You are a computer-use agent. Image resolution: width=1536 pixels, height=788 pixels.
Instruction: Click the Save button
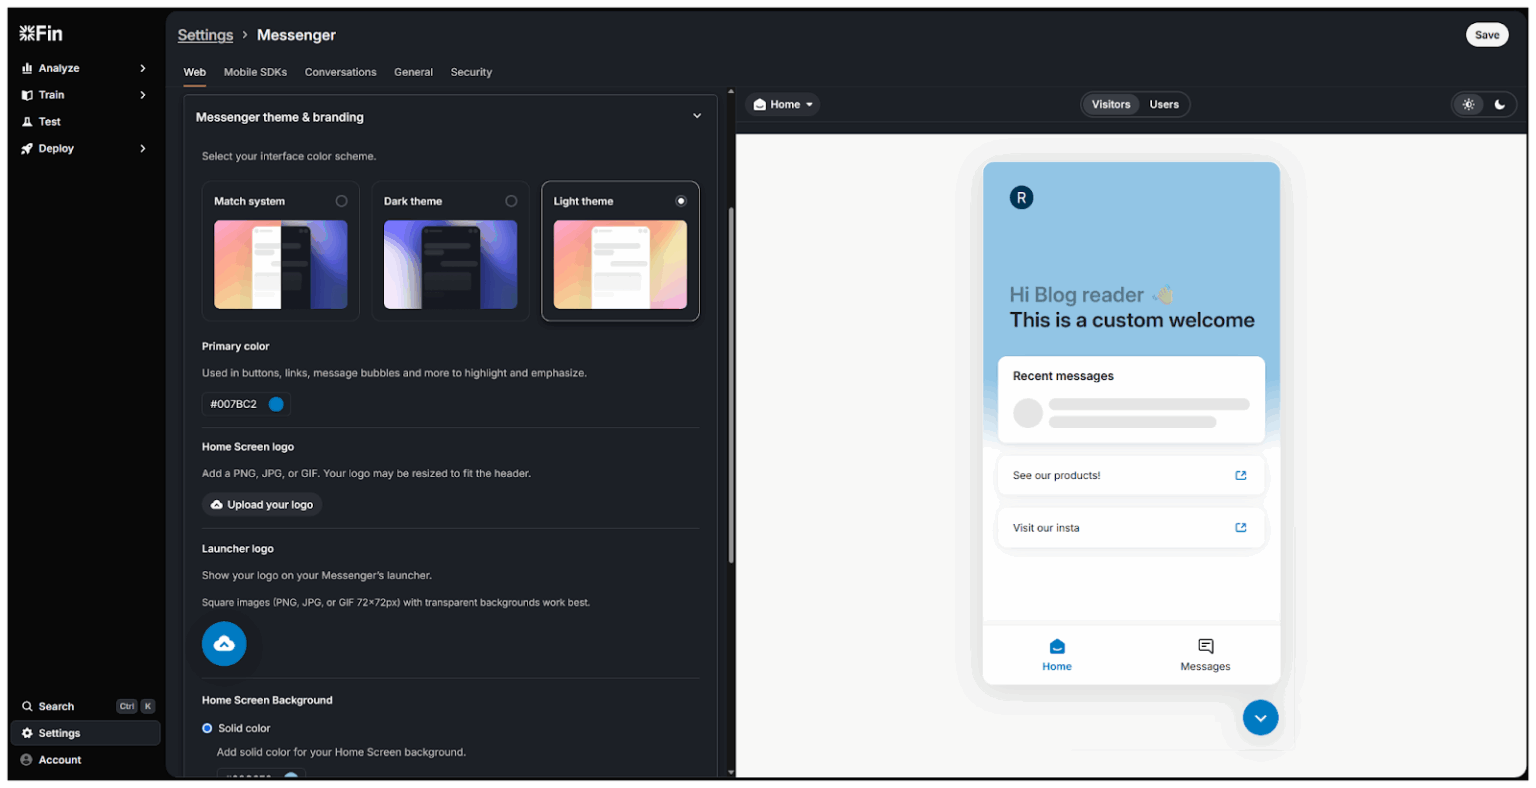click(1487, 34)
